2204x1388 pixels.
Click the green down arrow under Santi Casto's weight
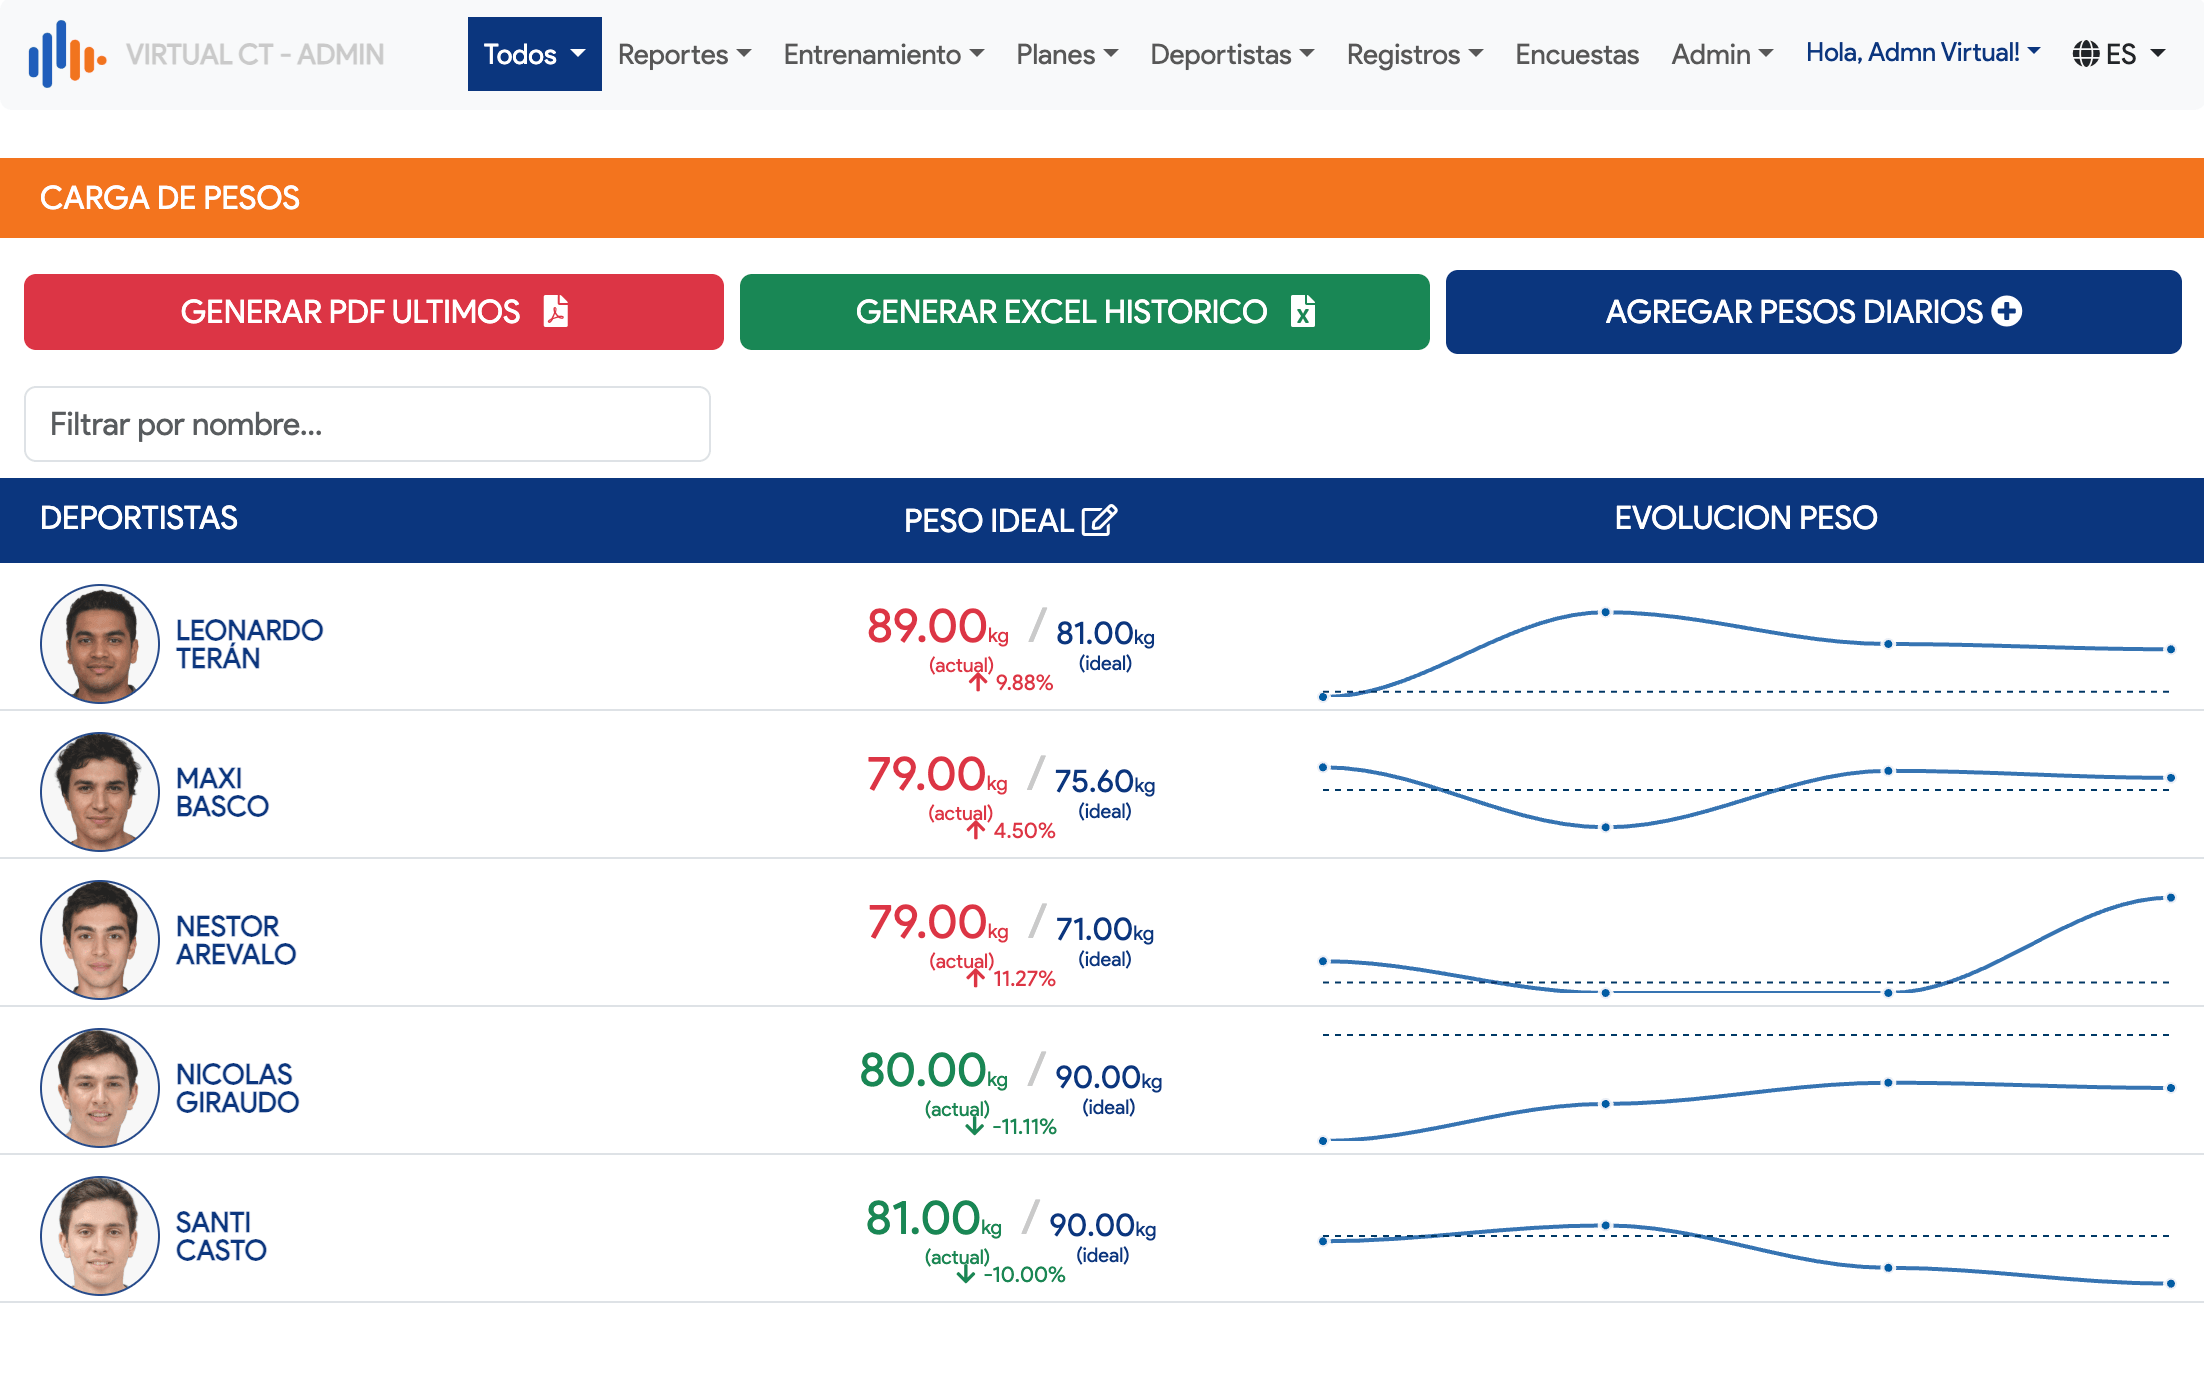[964, 1274]
